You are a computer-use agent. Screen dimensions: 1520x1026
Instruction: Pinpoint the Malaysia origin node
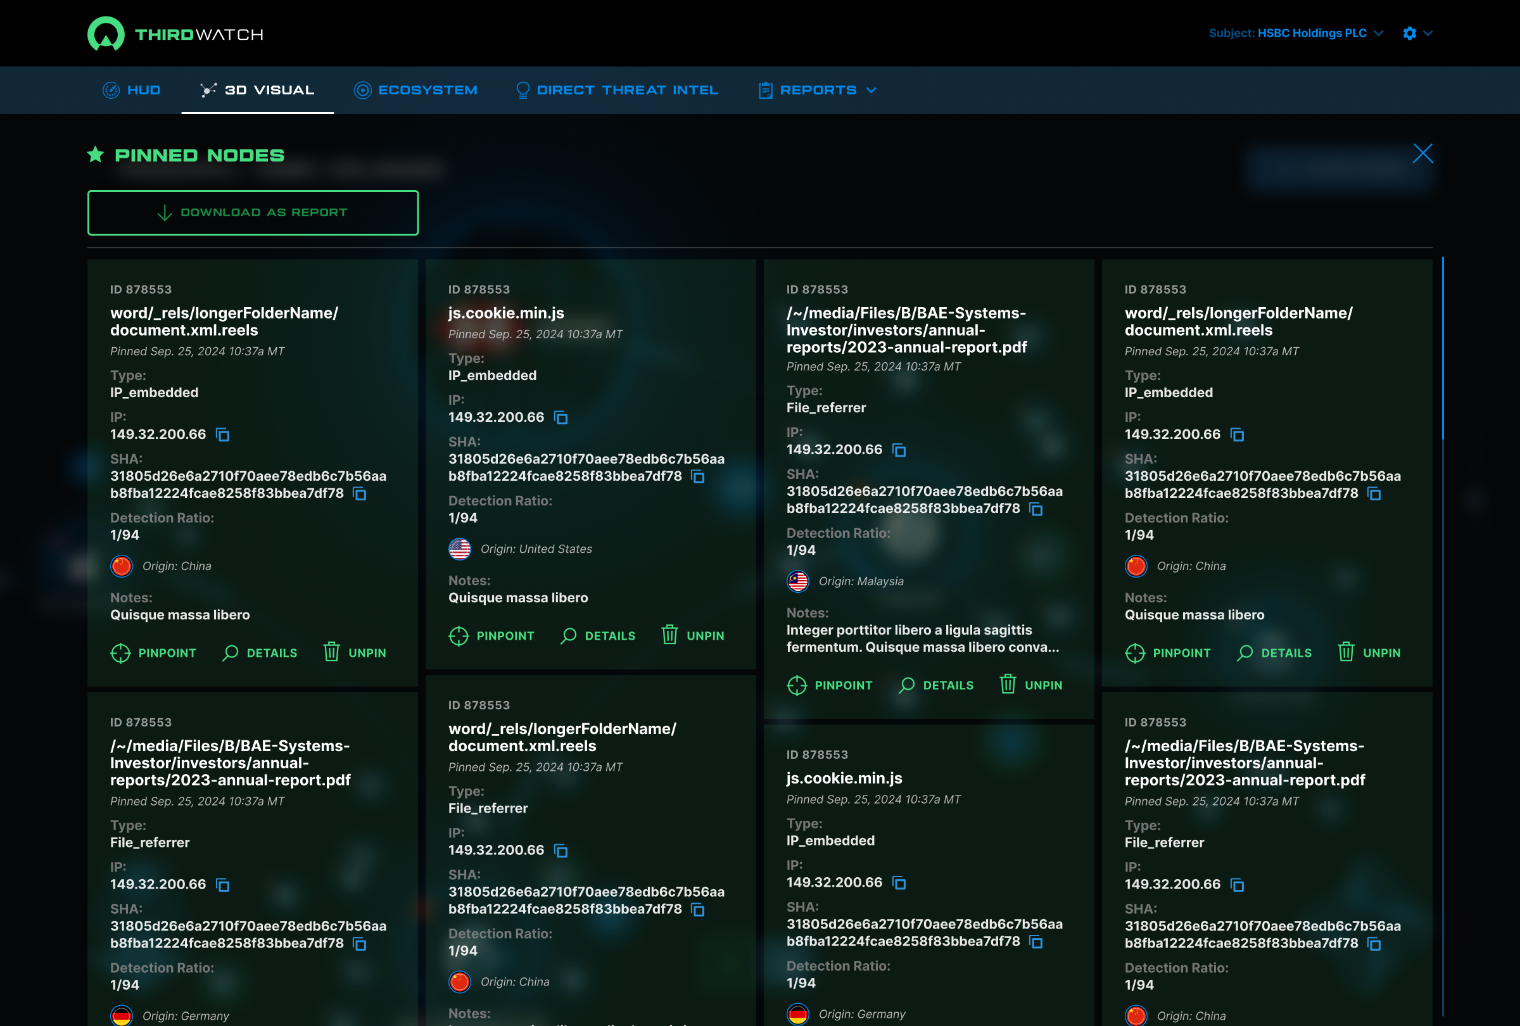click(x=830, y=685)
